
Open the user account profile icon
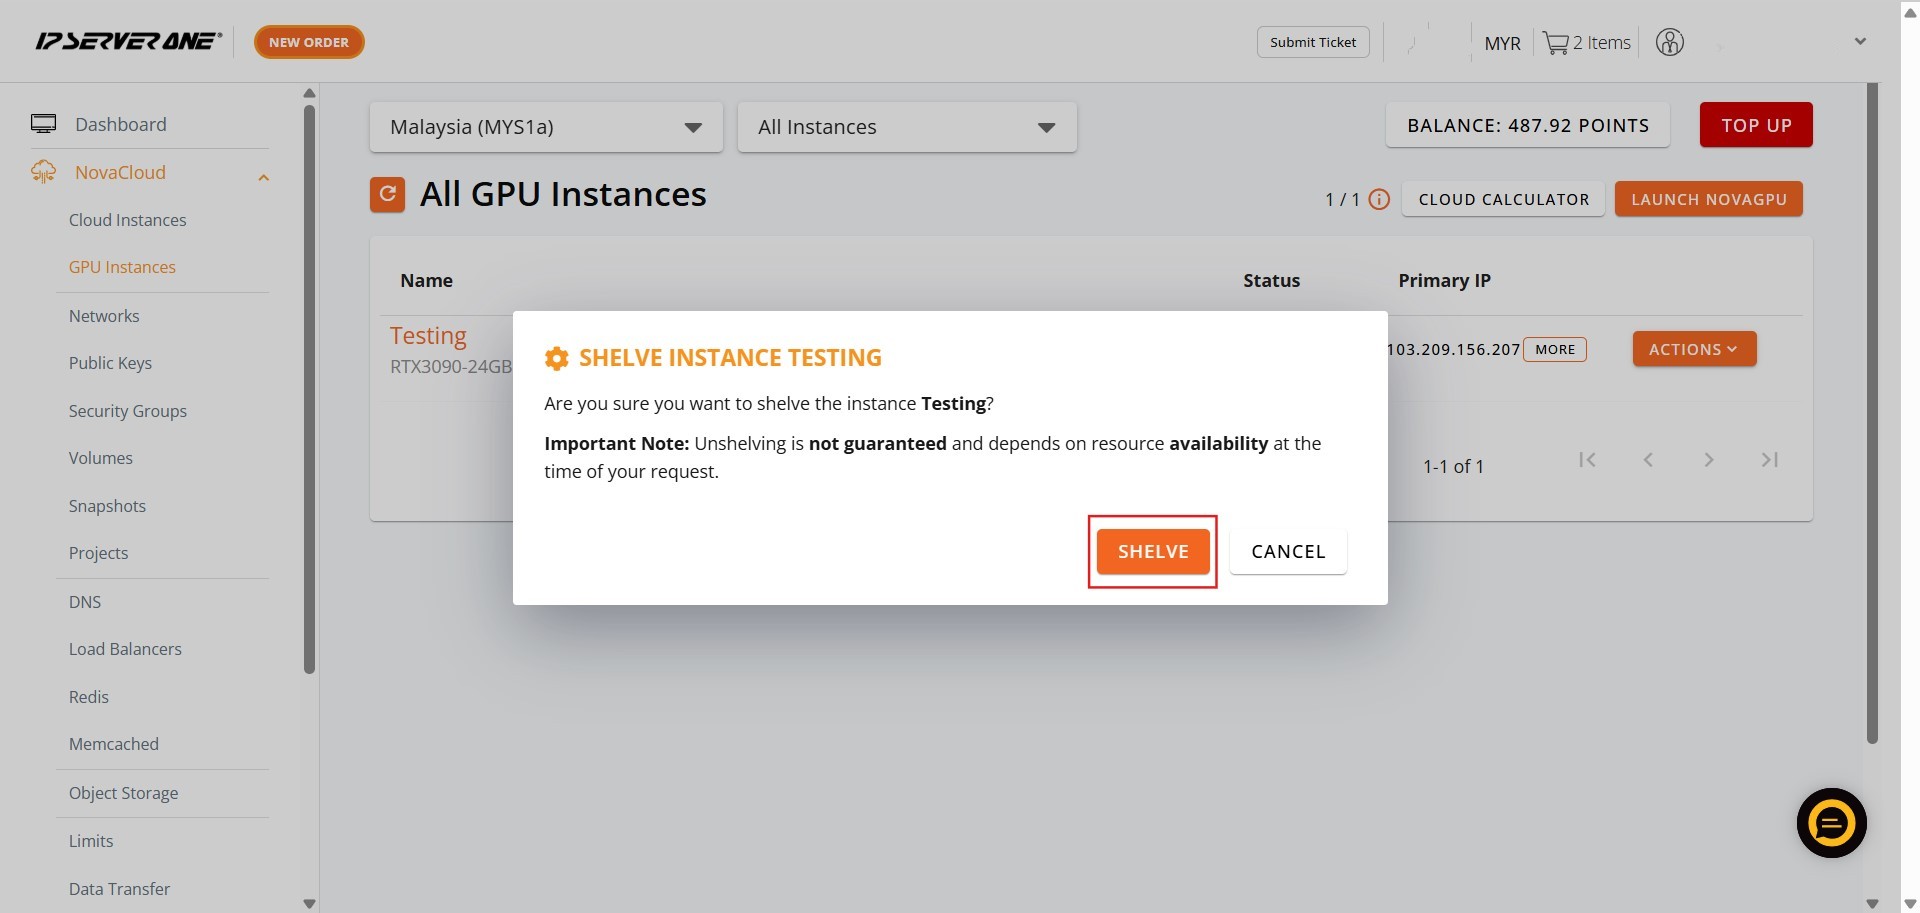pos(1669,42)
